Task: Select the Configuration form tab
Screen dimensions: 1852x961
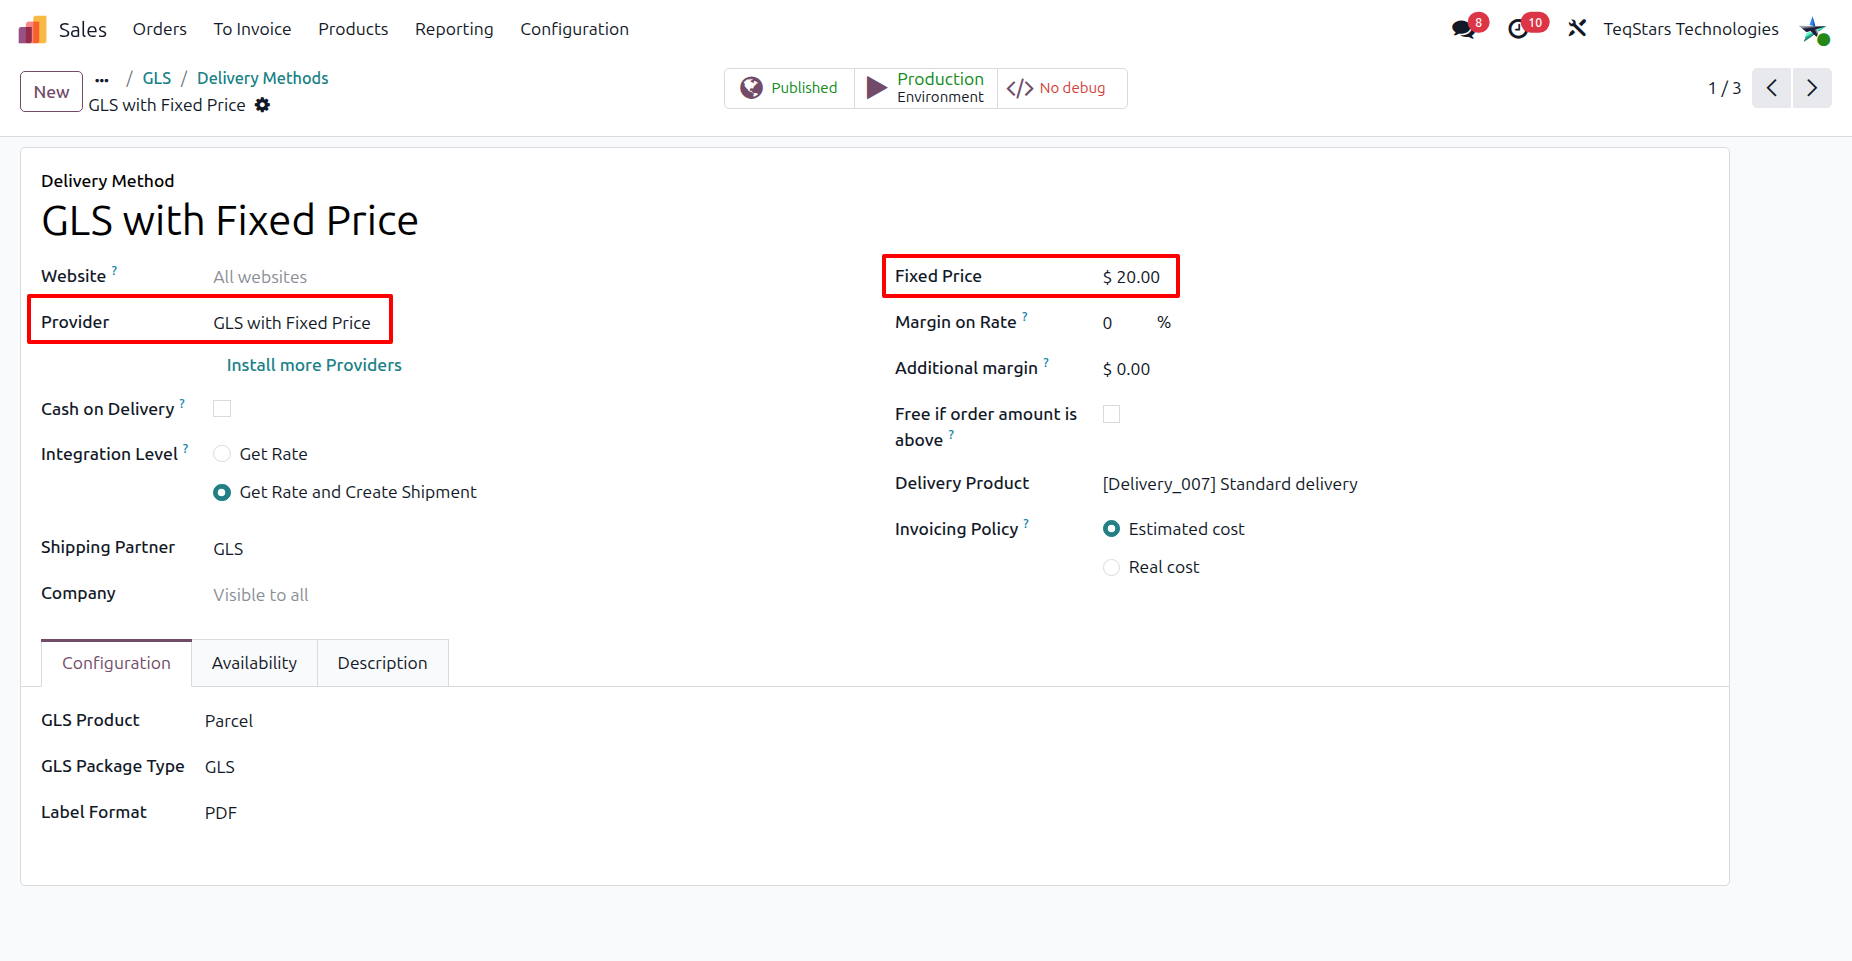Action: [x=116, y=663]
